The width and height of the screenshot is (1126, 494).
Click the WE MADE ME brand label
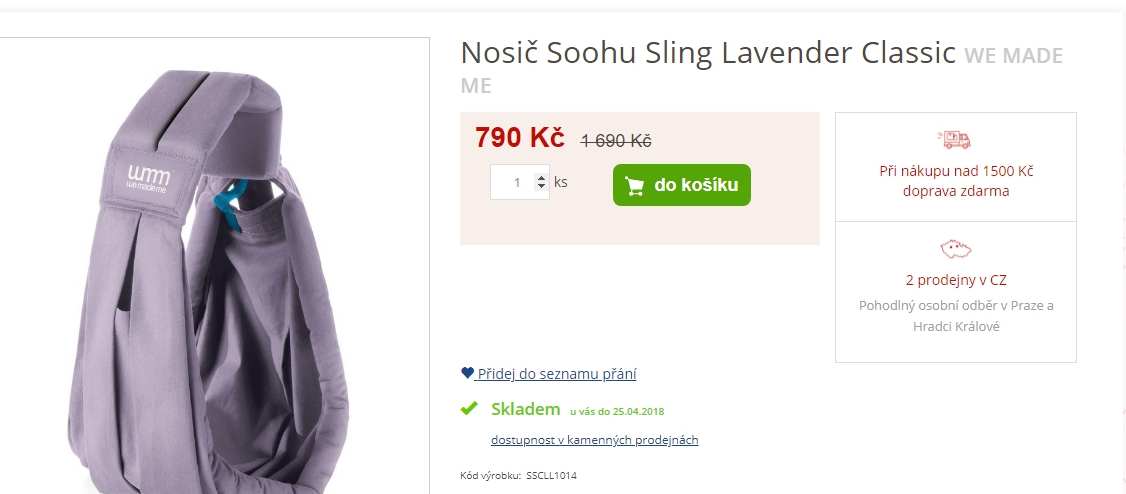click(761, 70)
